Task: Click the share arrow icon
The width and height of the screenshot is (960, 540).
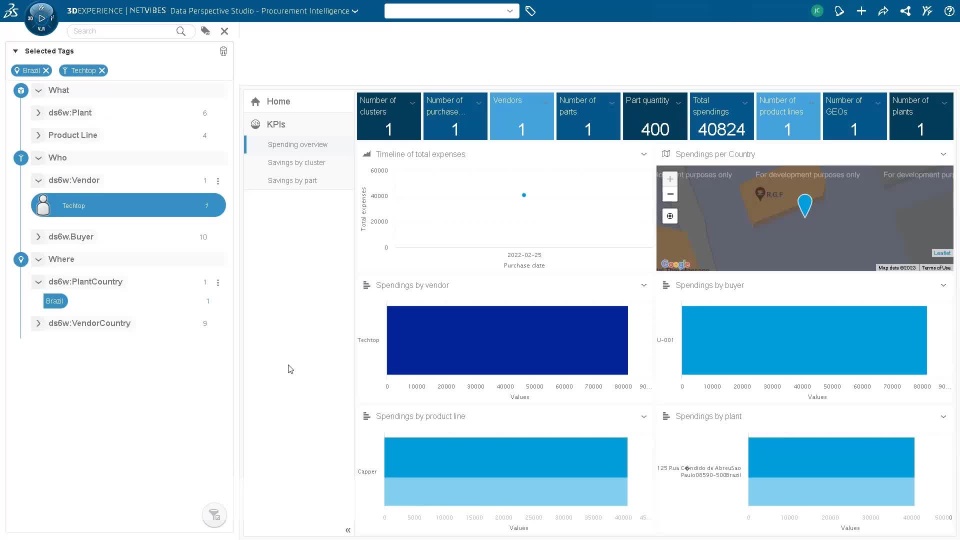Action: (x=883, y=11)
